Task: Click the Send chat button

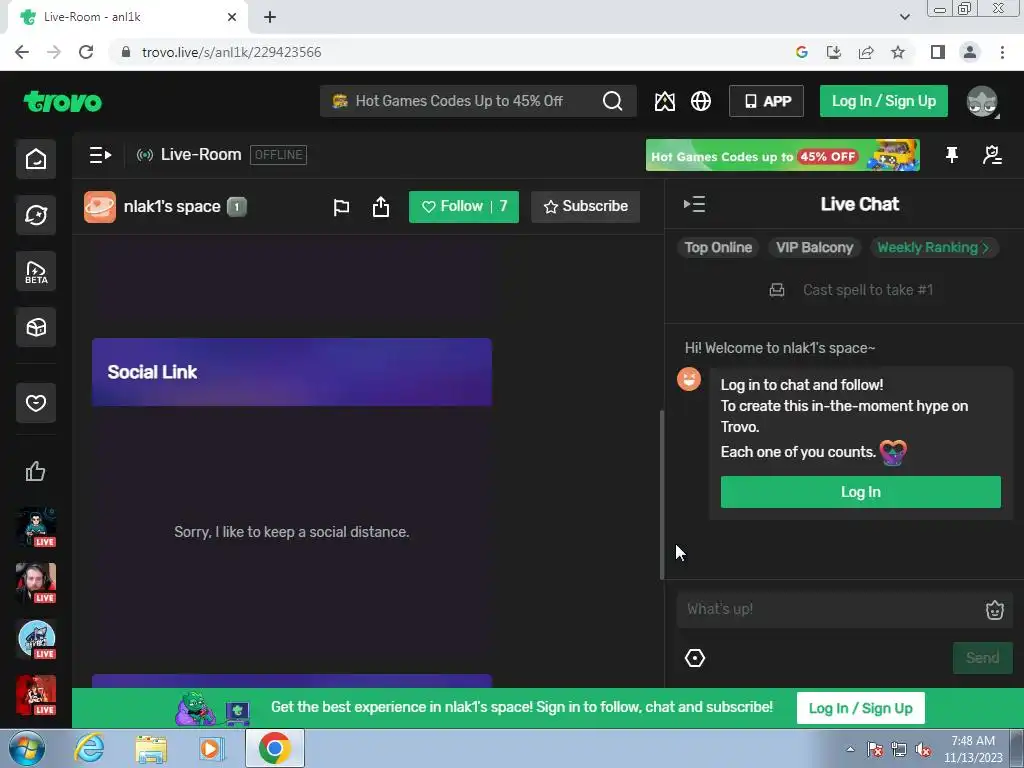Action: tap(982, 658)
